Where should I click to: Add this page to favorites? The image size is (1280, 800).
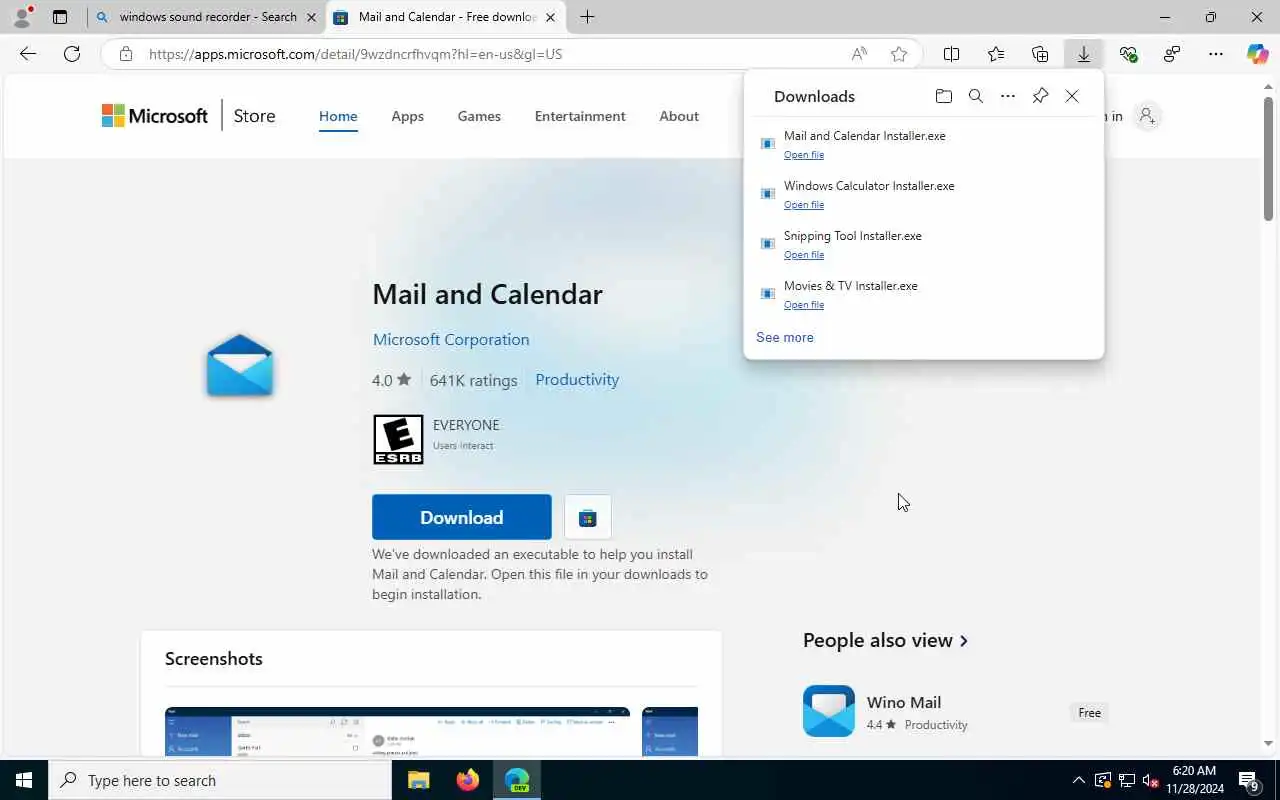point(899,54)
